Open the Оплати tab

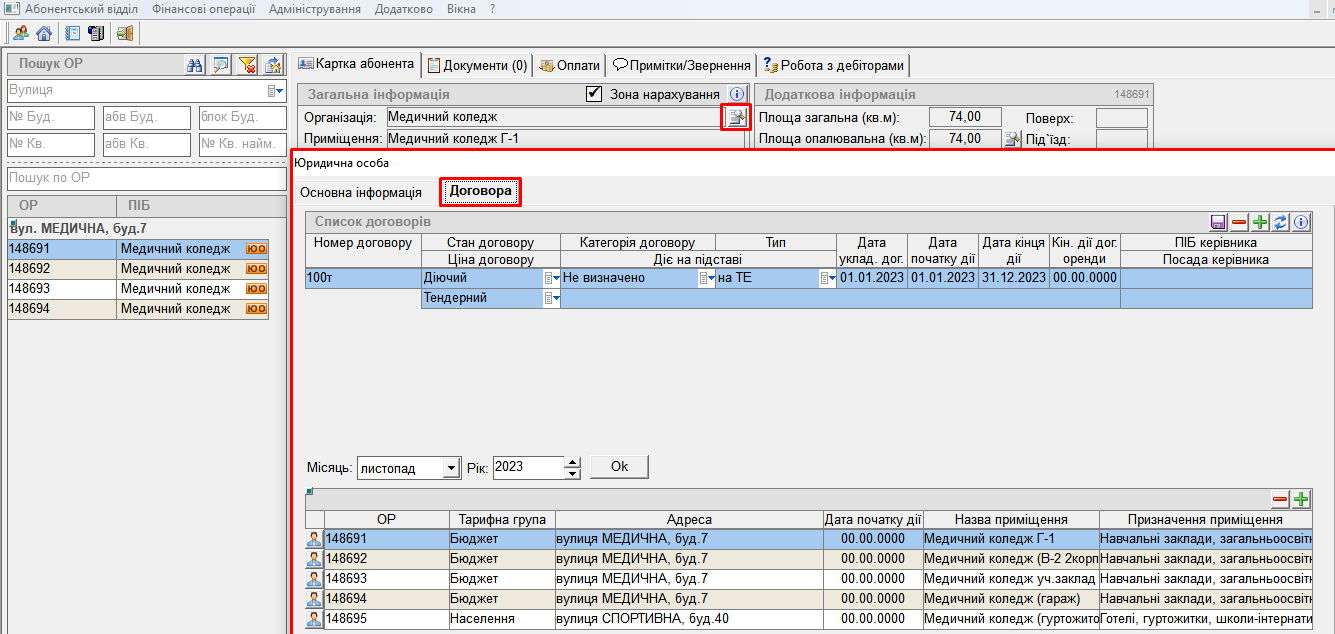click(569, 65)
